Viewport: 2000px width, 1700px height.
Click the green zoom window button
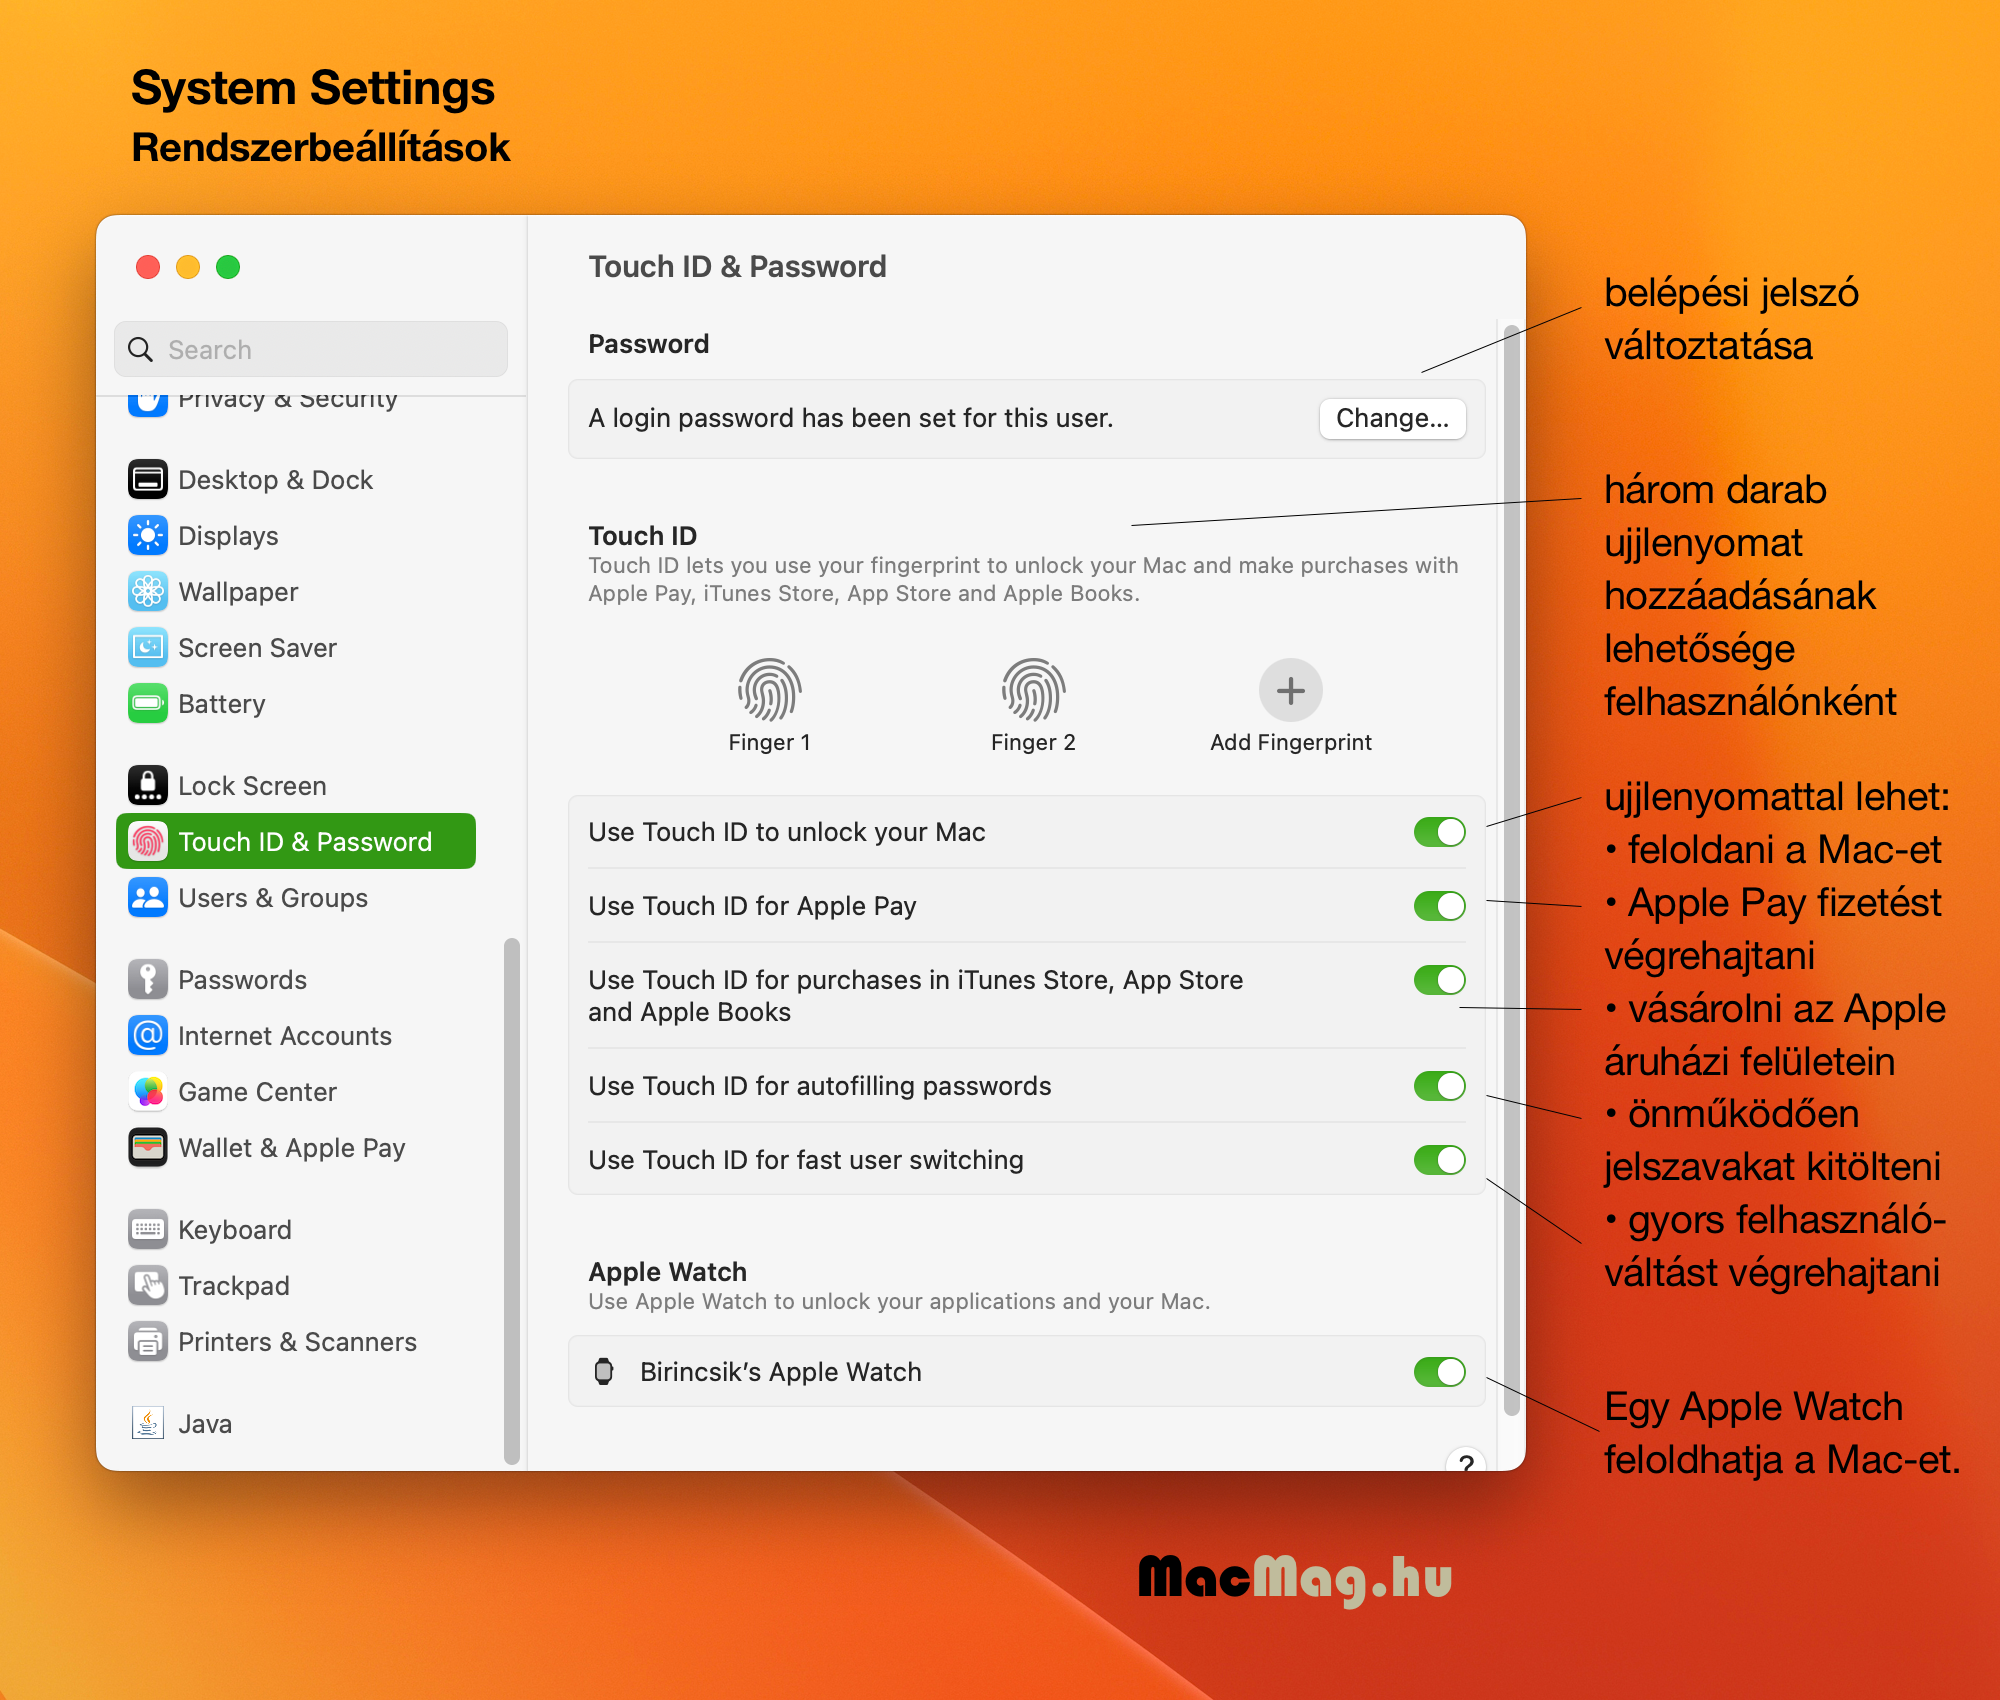pyautogui.click(x=228, y=267)
